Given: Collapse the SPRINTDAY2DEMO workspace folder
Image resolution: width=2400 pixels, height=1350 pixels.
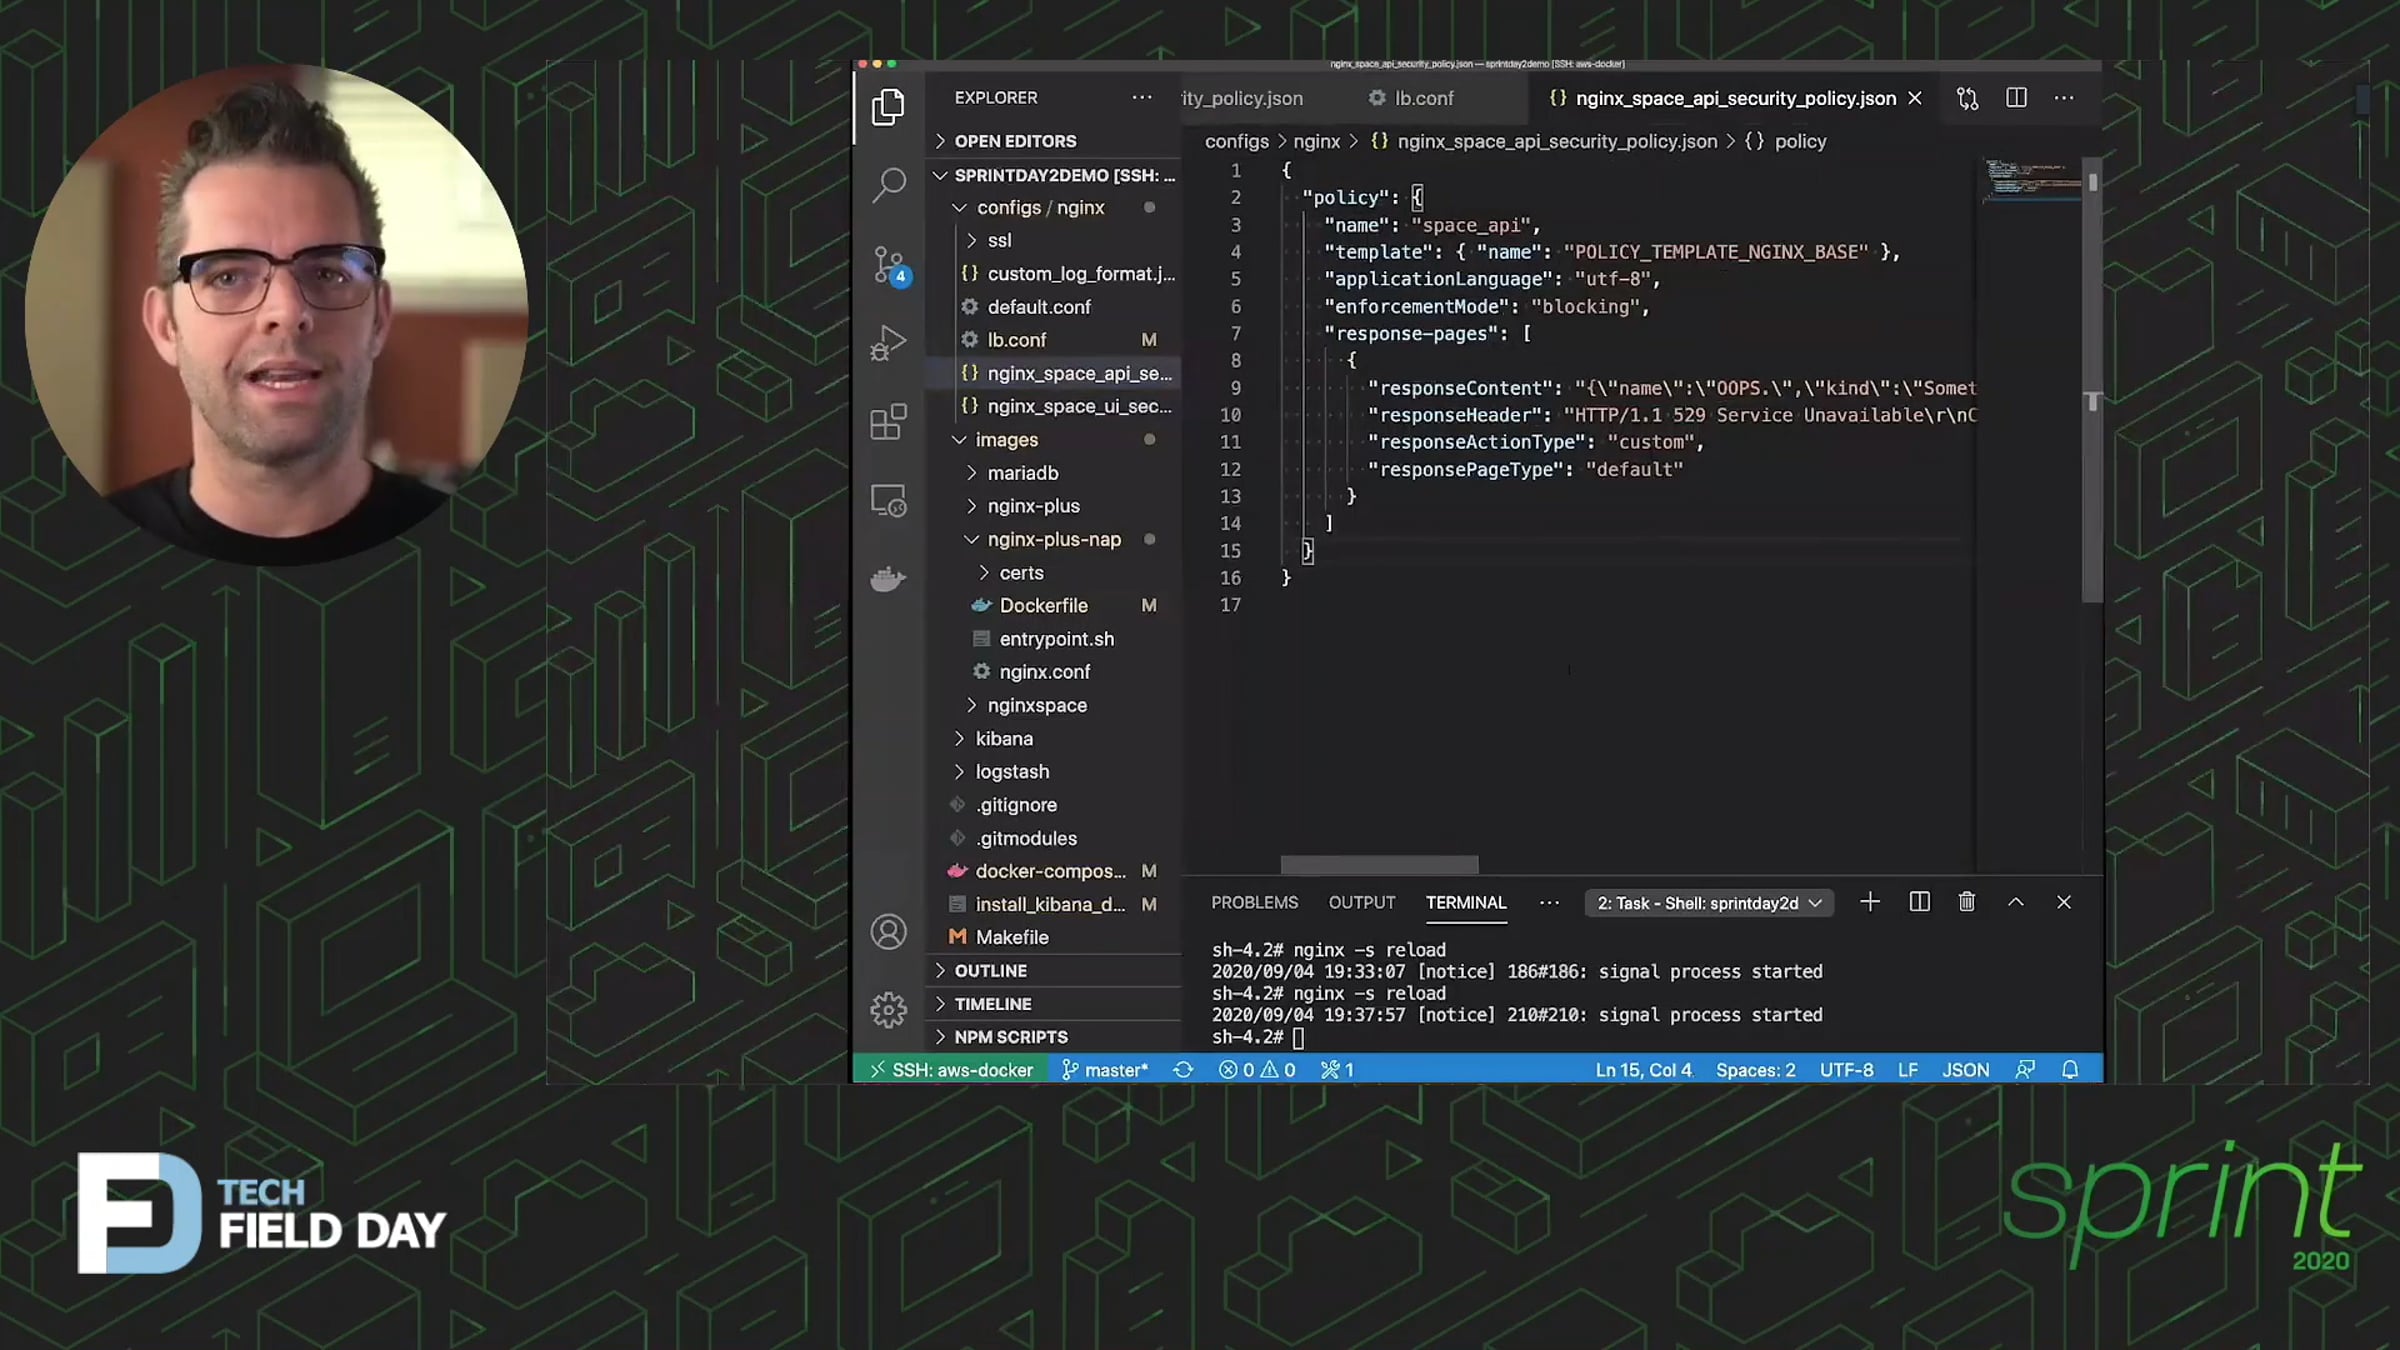Looking at the screenshot, I should coord(1055,175).
